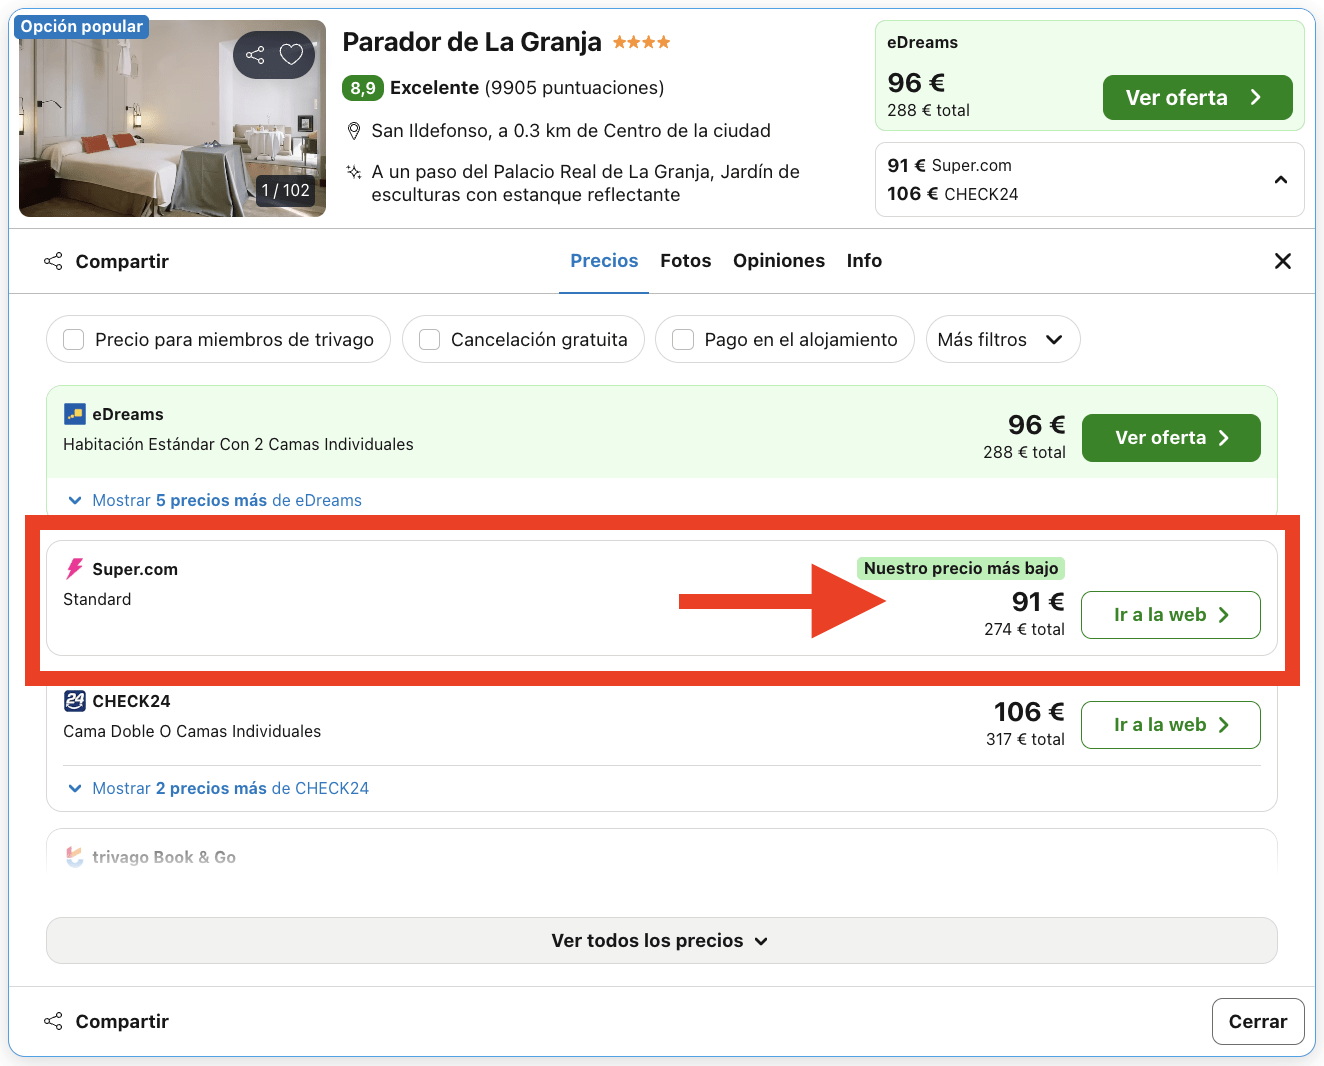This screenshot has height=1066, width=1324.
Task: Click the Super.com lightning icon
Action: (x=72, y=568)
